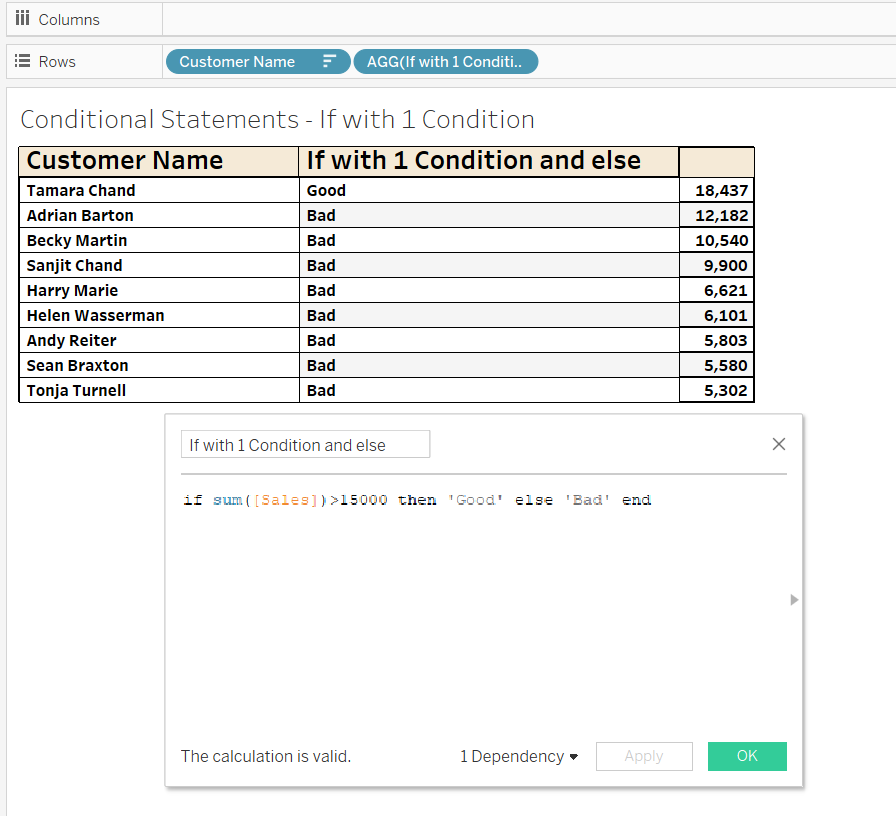896x816 pixels.
Task: Click the 9,900 sales value
Action: click(726, 266)
